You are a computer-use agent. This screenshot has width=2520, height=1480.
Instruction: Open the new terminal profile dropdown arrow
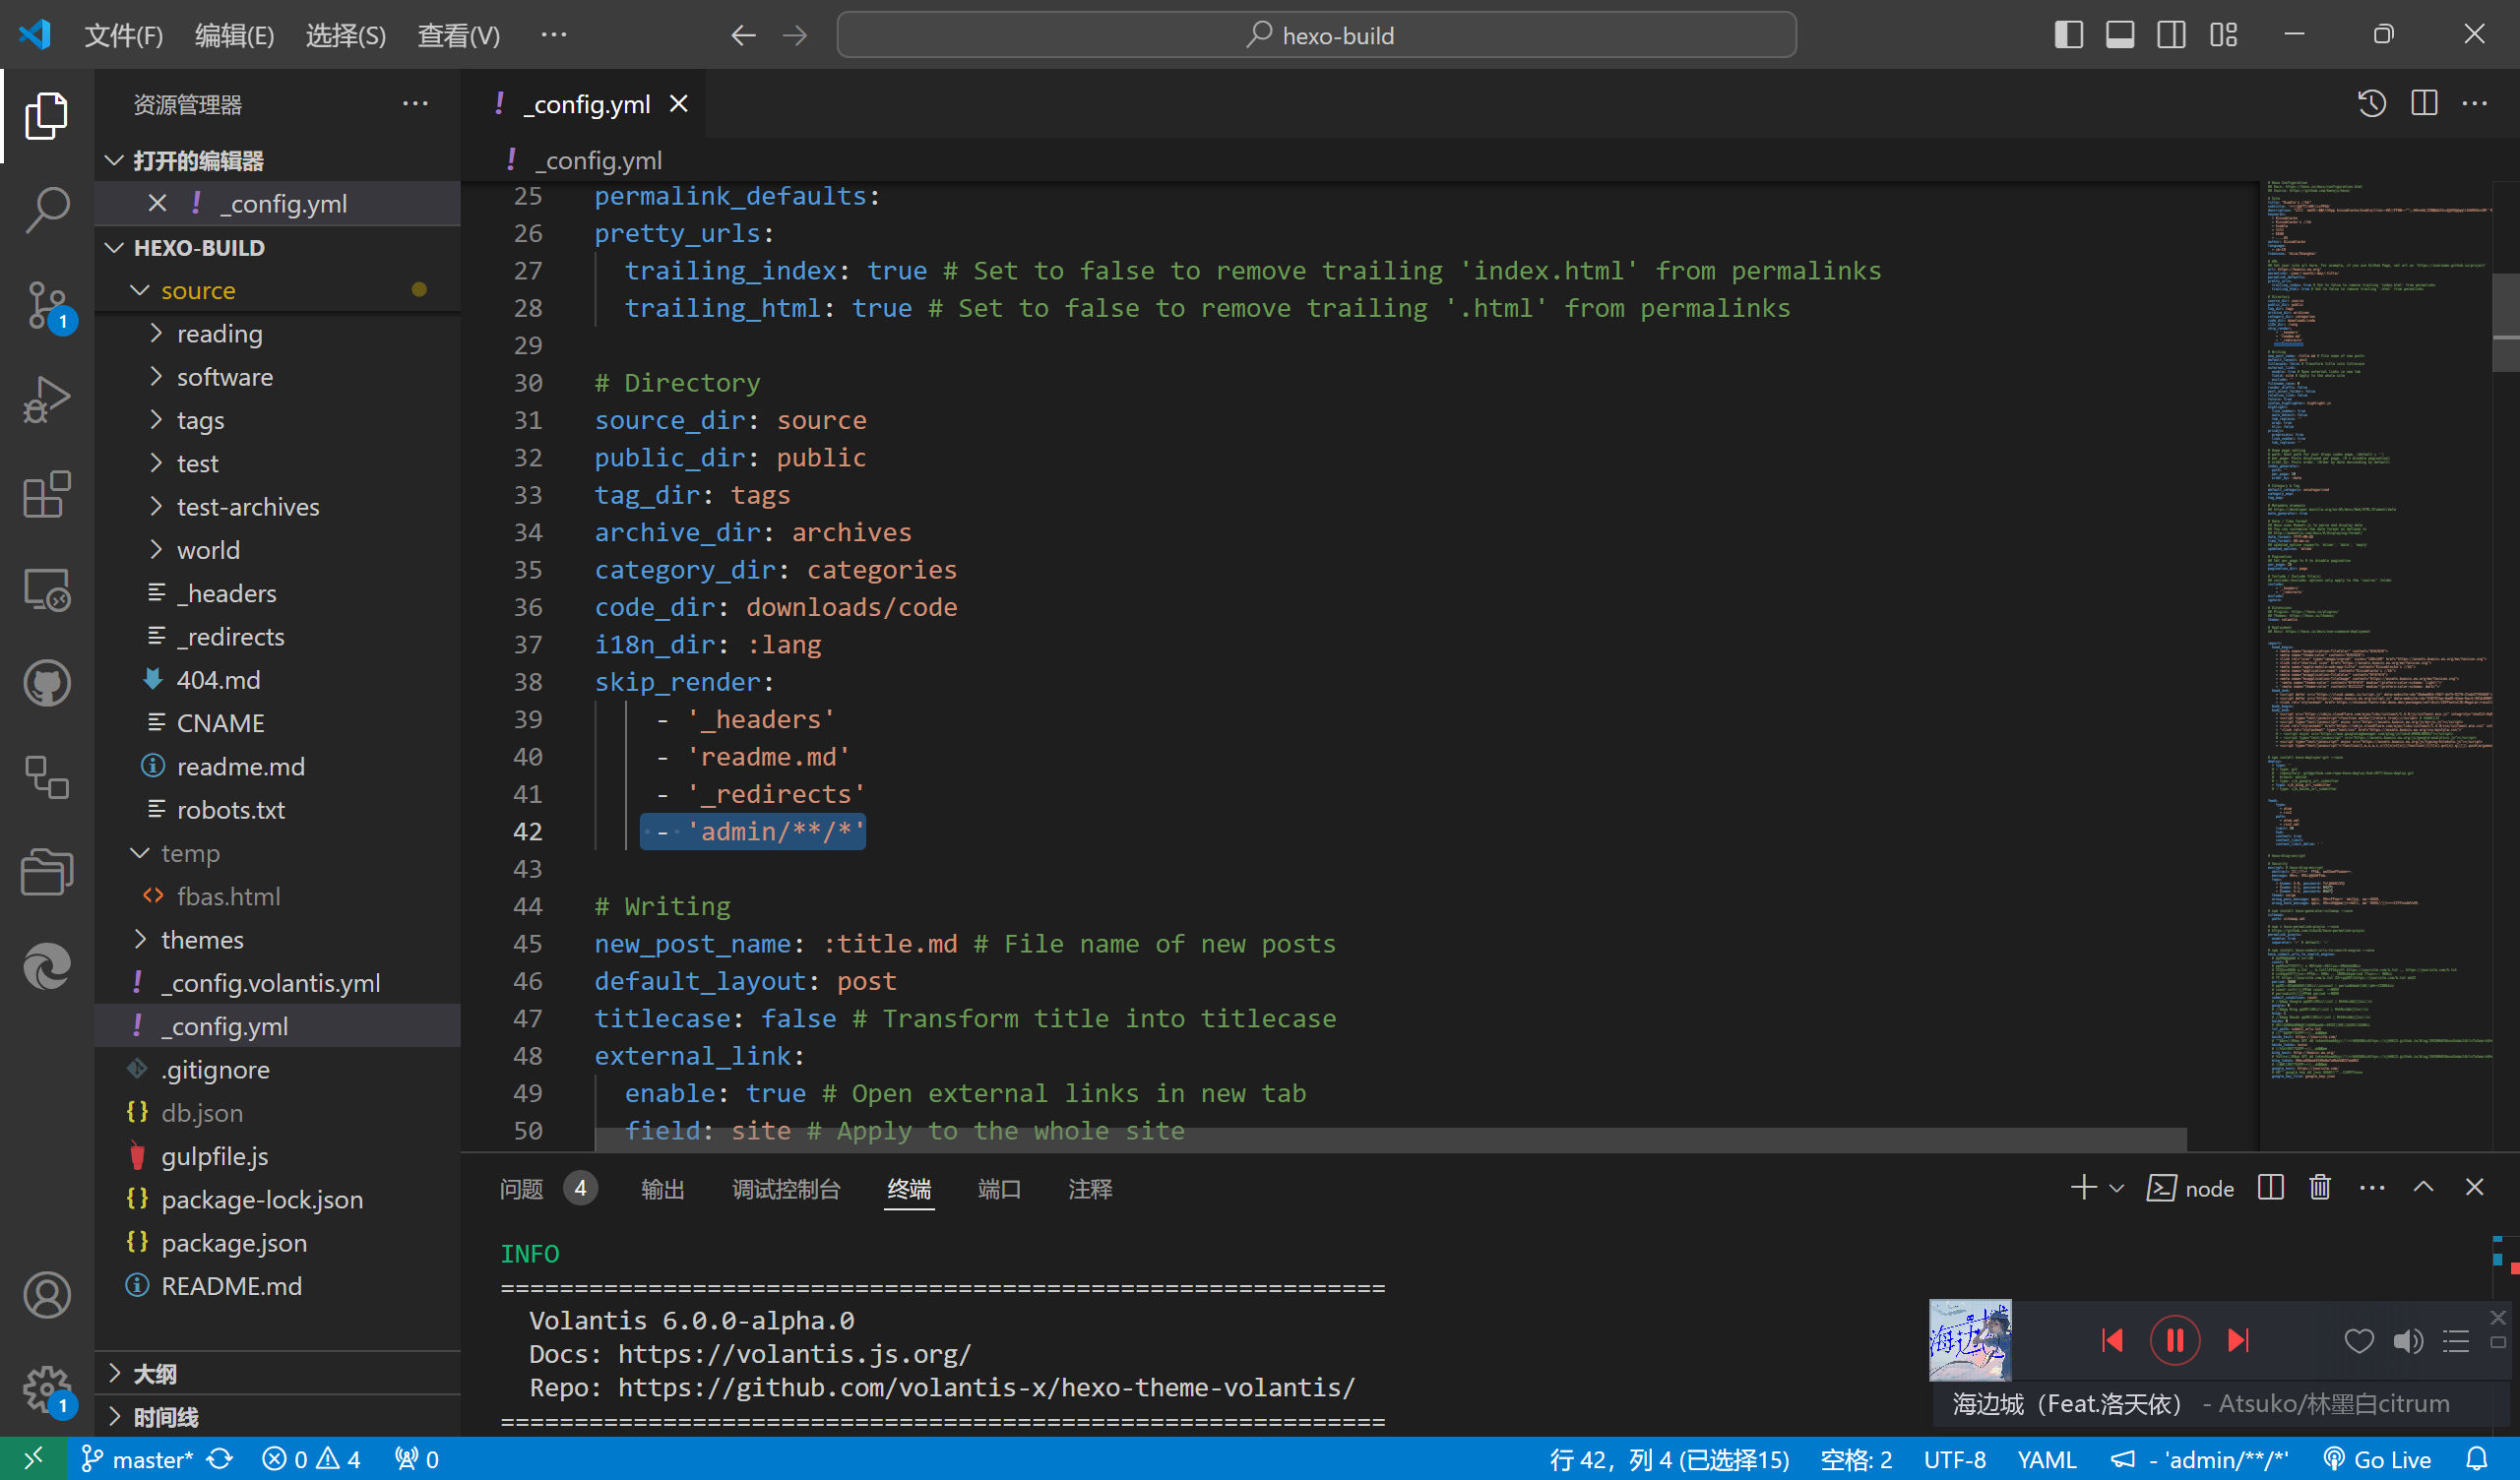[x=2117, y=1189]
